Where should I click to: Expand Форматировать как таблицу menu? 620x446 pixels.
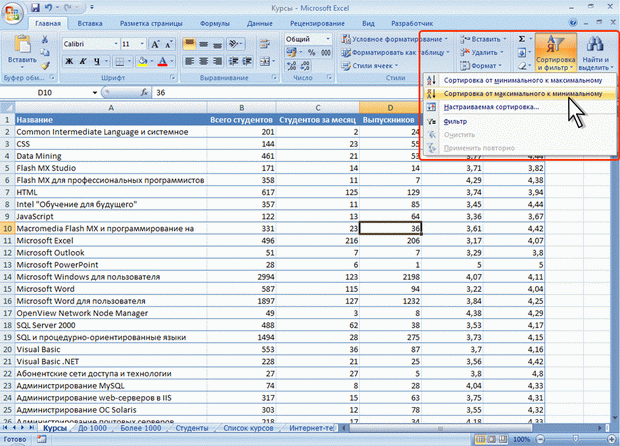coord(396,53)
